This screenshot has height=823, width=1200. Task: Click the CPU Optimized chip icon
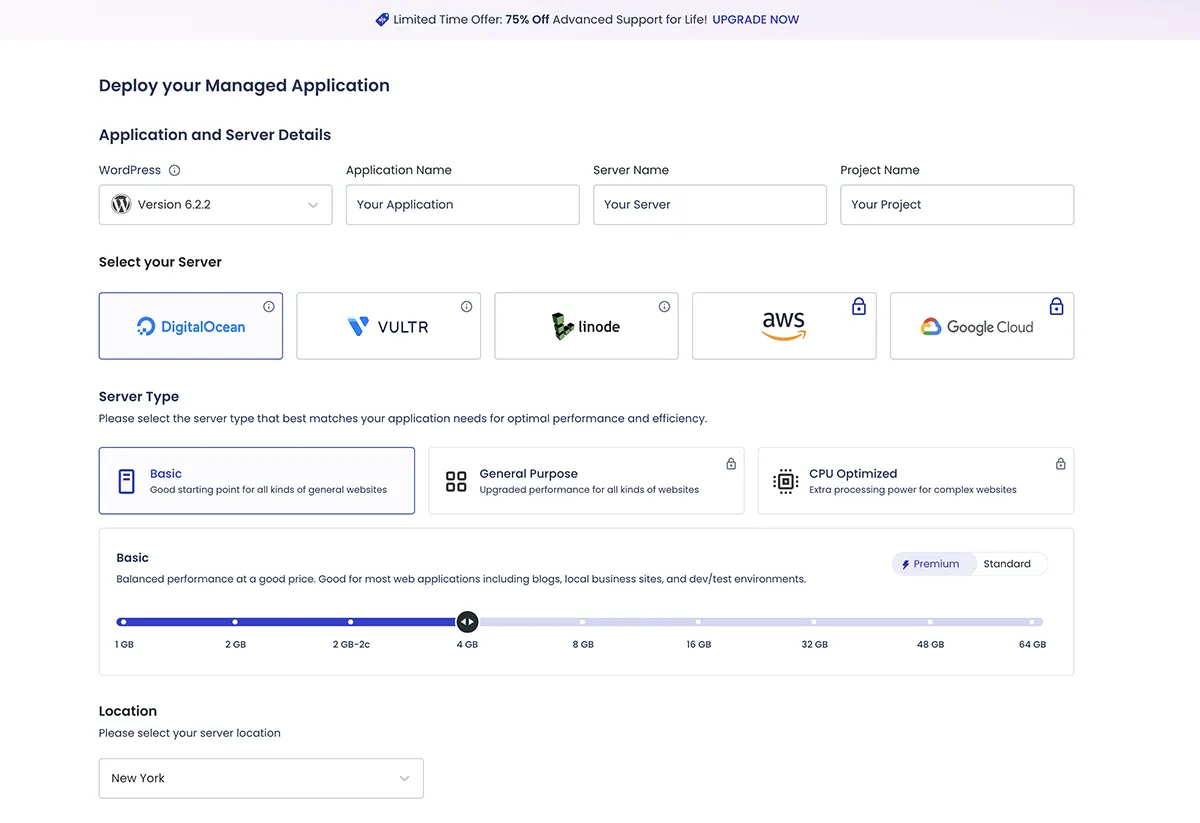(x=786, y=481)
